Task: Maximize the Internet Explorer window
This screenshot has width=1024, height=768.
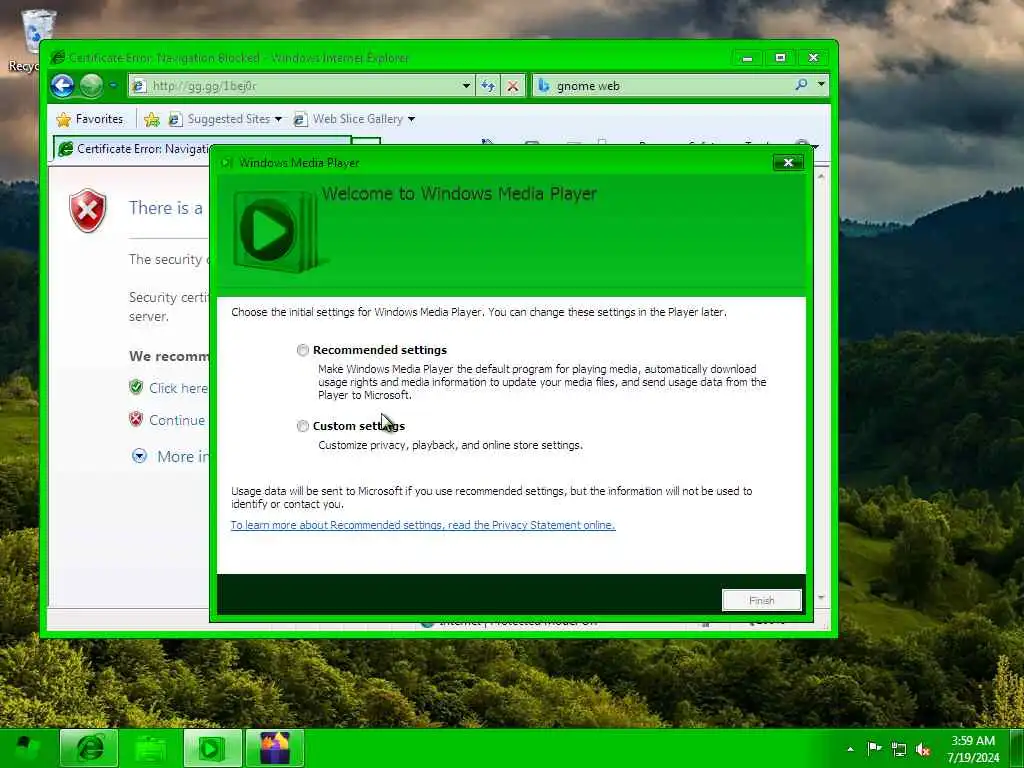Action: (x=780, y=58)
